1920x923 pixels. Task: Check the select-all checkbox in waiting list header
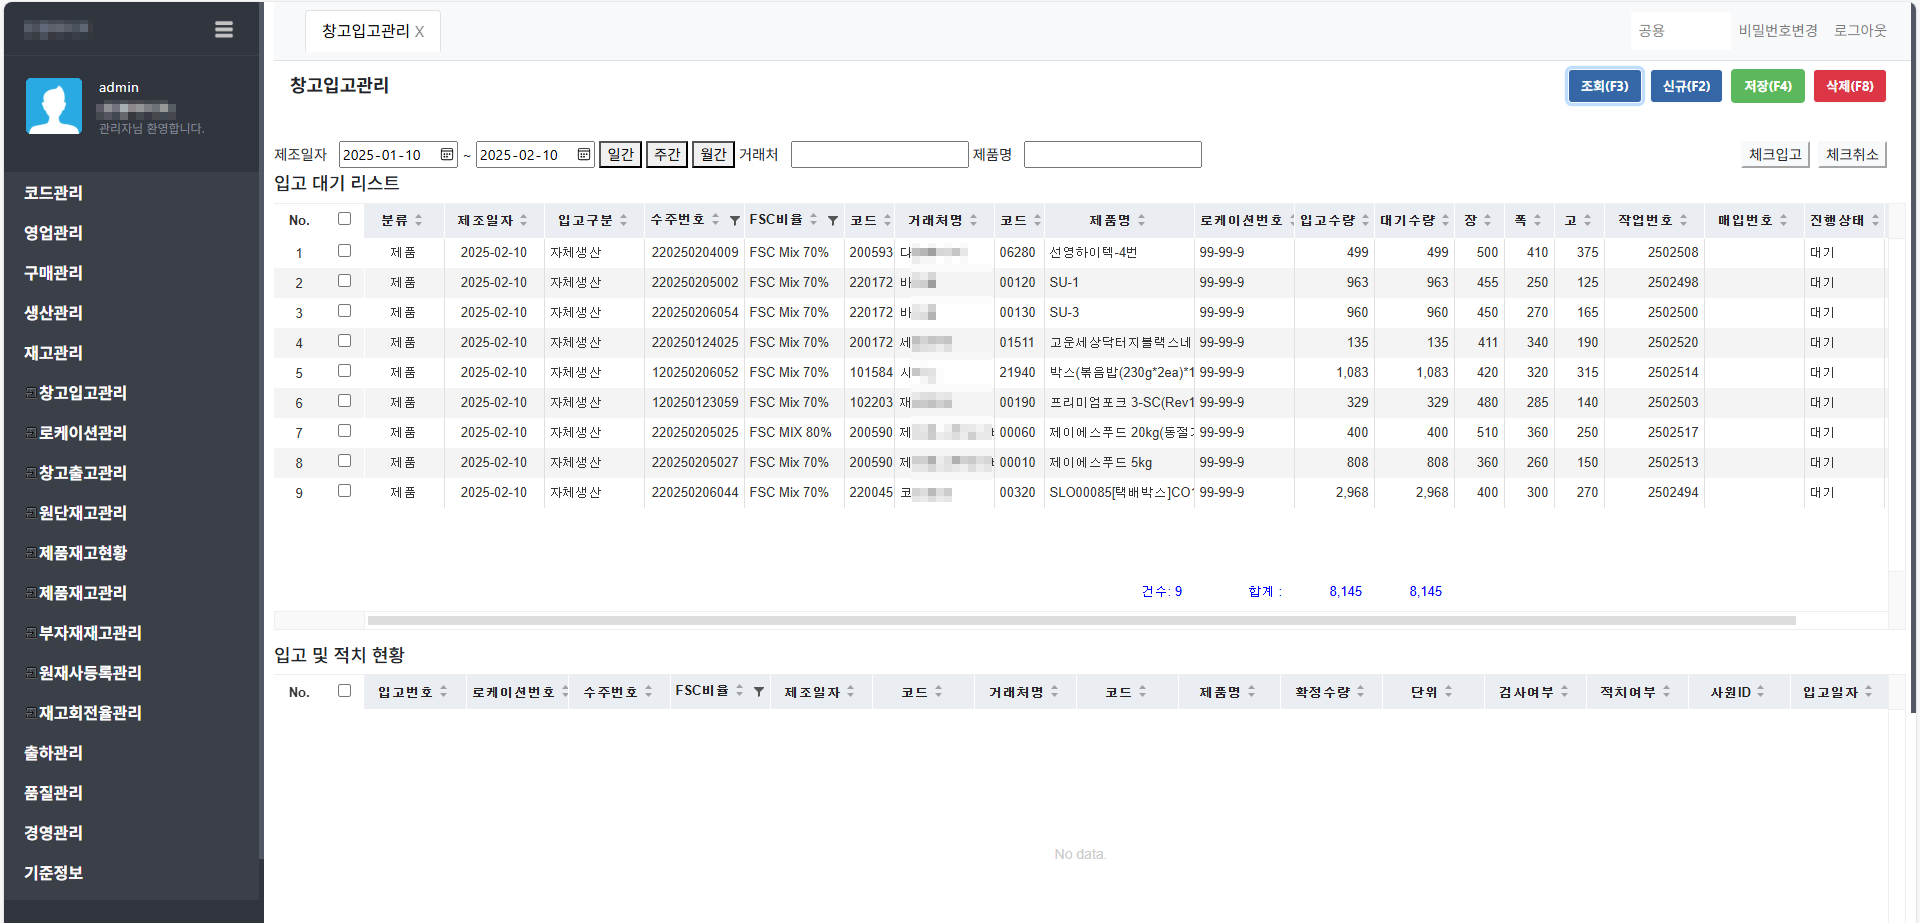[x=344, y=219]
